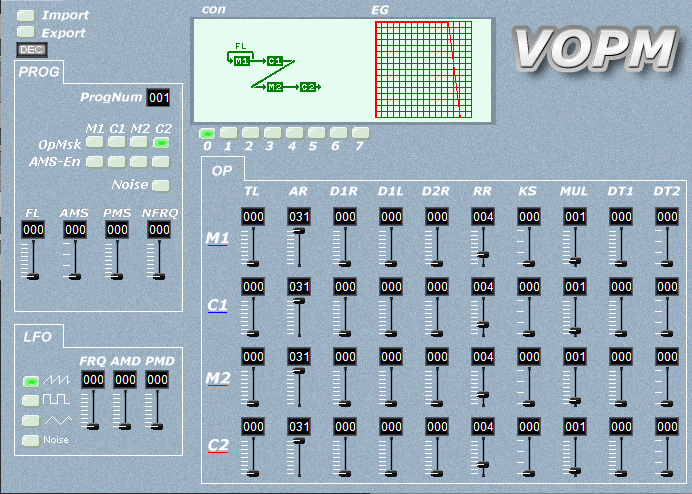Viewport: 692px width, 494px height.
Task: Select the square LFO waveform
Action: click(31, 400)
